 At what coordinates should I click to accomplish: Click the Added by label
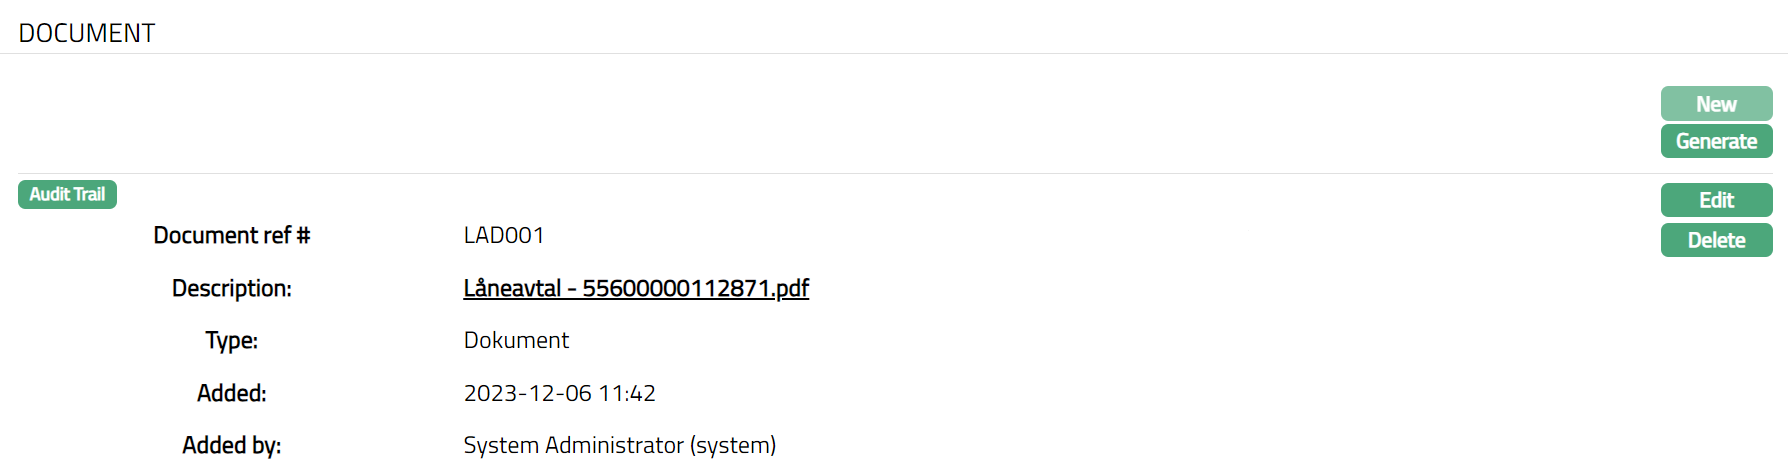pyautogui.click(x=232, y=445)
